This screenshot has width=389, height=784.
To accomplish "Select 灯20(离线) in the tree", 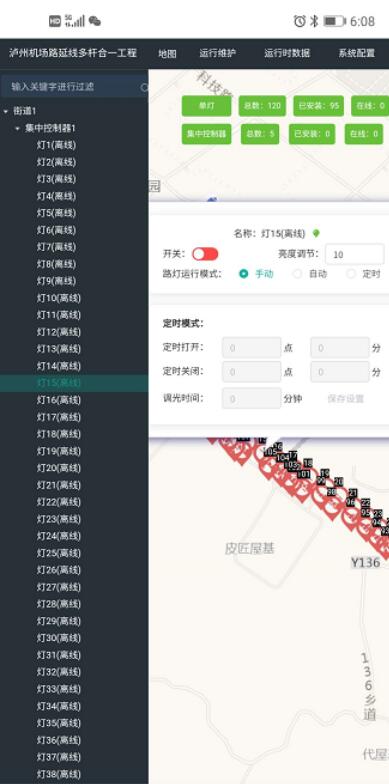I will pyautogui.click(x=58, y=468).
